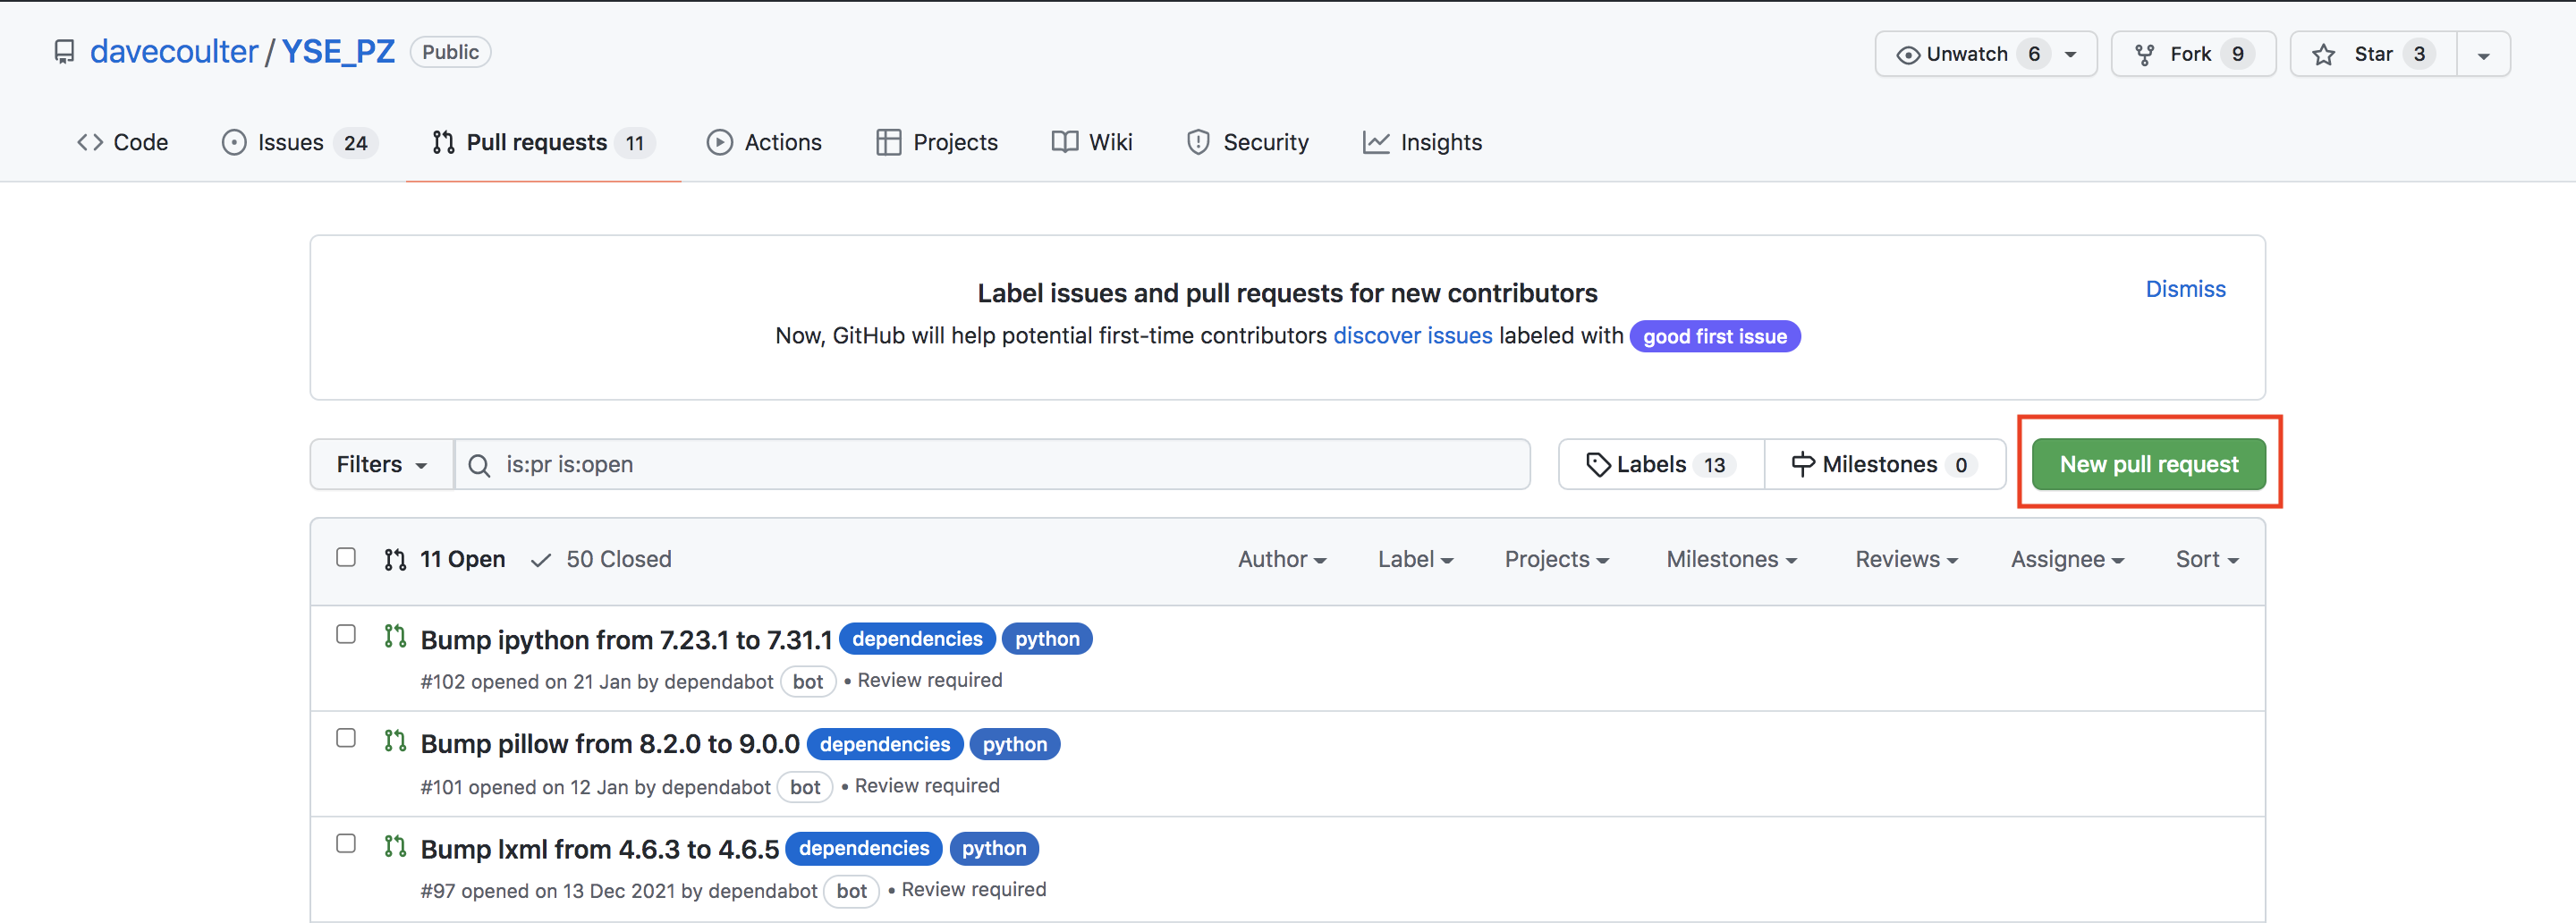This screenshot has width=2576, height=923.
Task: Switch to the Wiki tab
Action: click(x=1092, y=142)
